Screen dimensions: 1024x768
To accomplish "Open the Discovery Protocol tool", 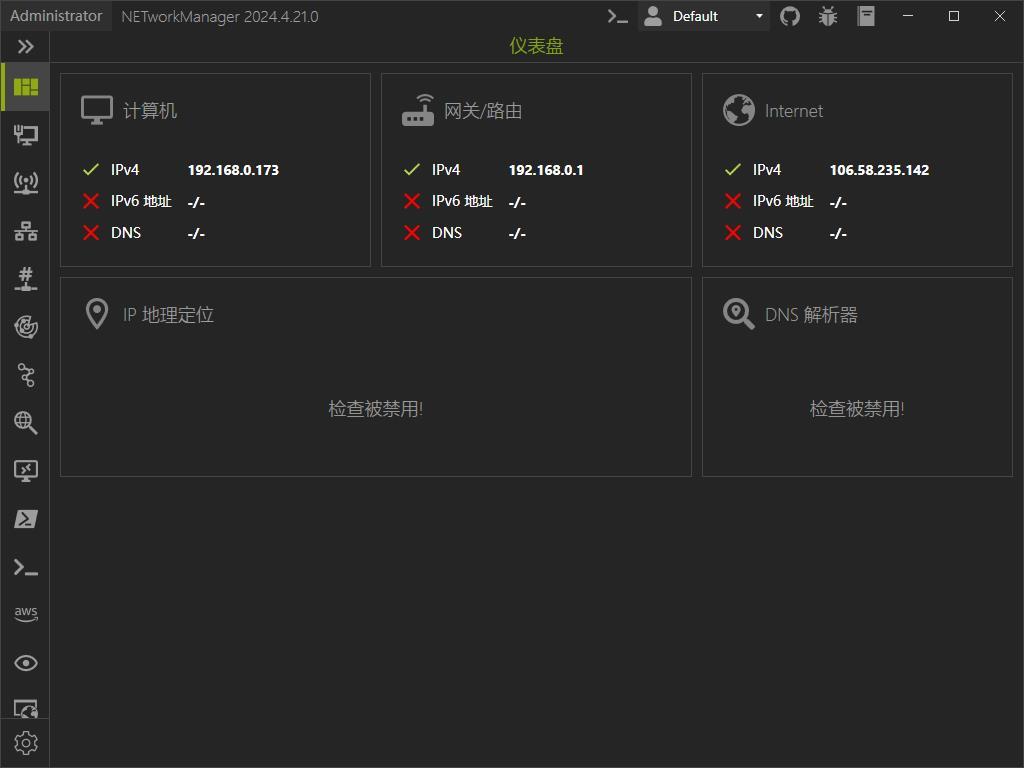I will [x=25, y=663].
